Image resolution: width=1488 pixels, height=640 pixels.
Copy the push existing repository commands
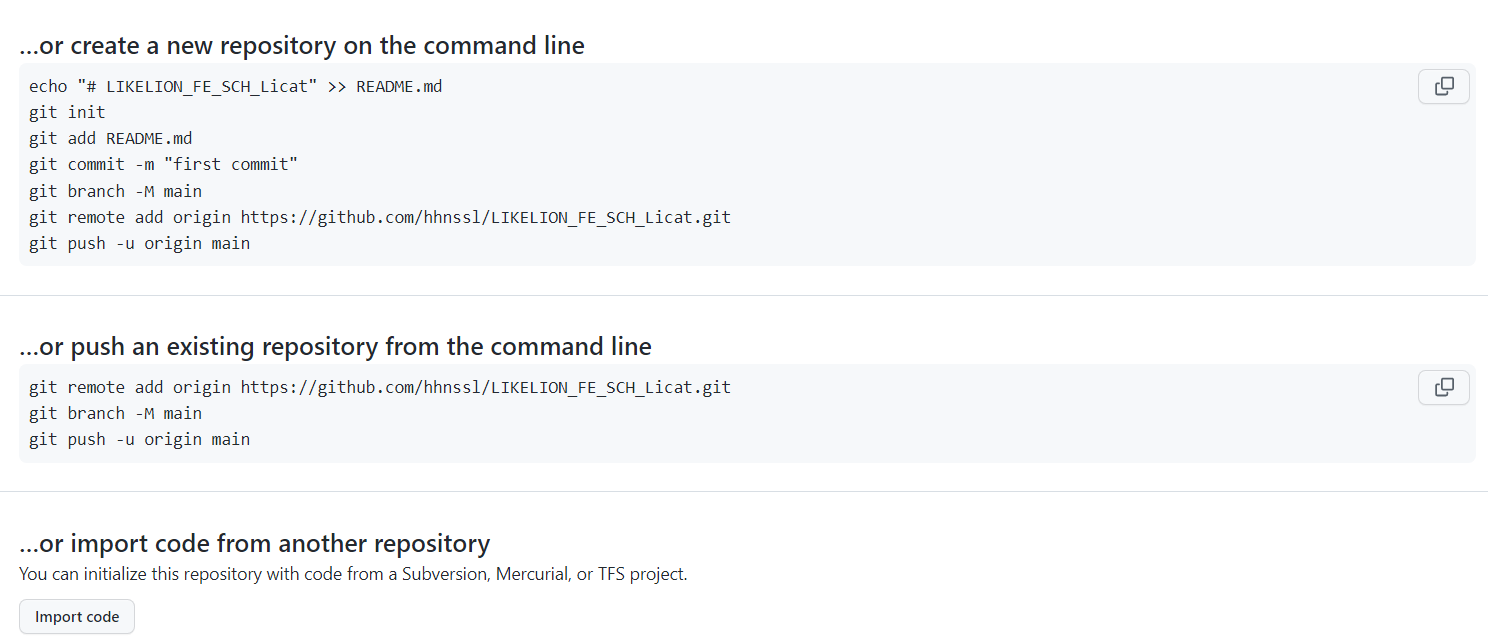point(1443,388)
